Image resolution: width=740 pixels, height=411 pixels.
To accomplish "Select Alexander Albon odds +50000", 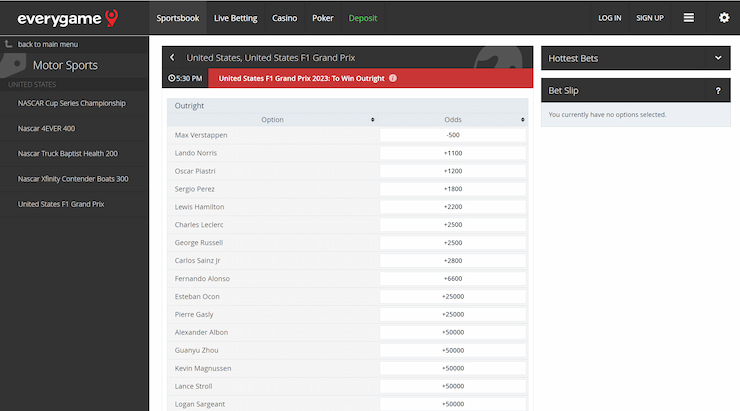I will 453,332.
